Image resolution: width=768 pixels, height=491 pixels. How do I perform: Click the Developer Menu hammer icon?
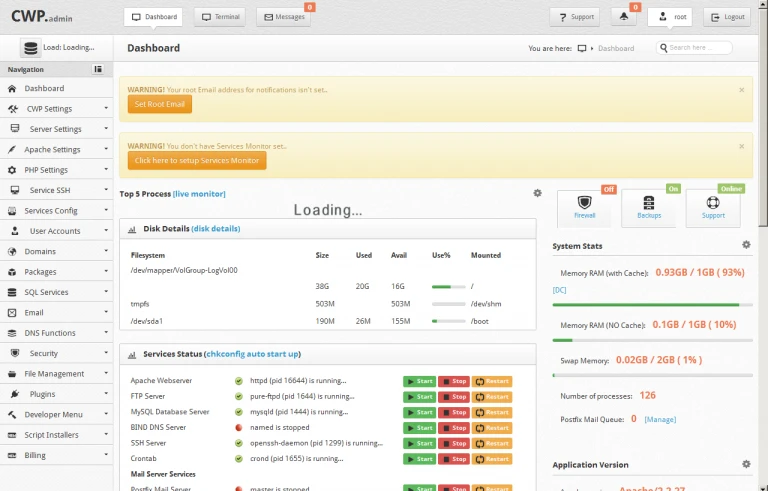point(12,415)
